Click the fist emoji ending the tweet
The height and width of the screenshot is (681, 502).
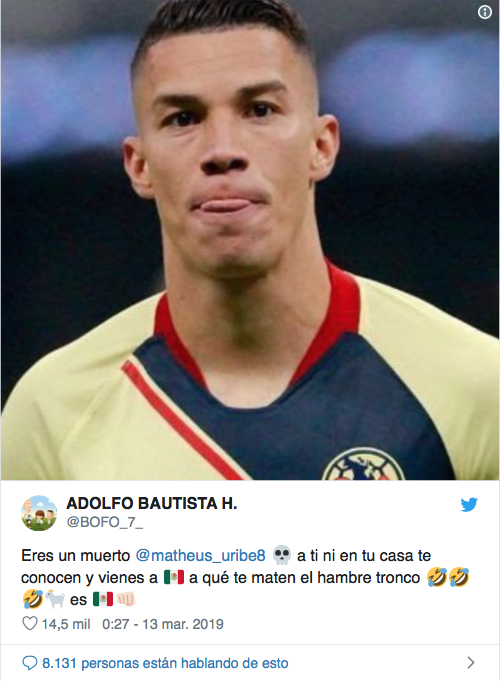126,599
